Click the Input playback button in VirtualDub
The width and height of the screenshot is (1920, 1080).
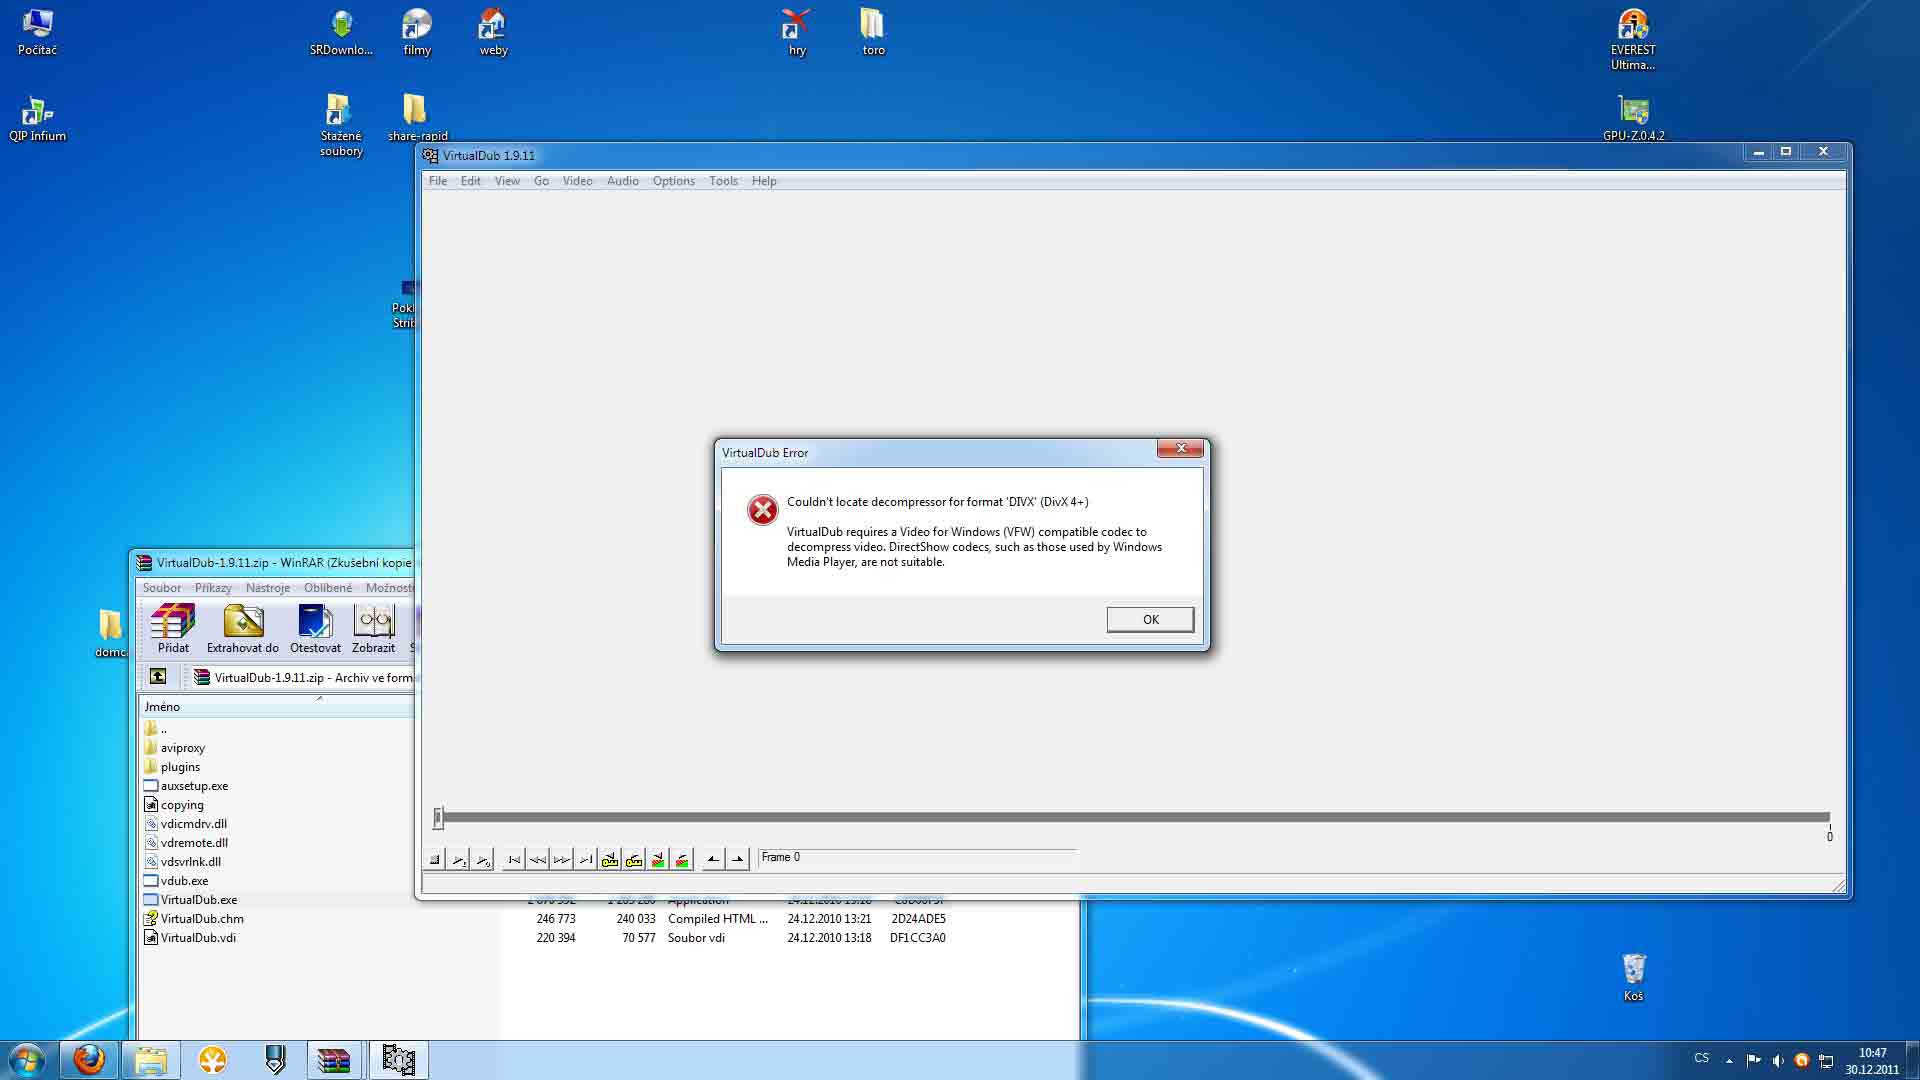tap(459, 859)
